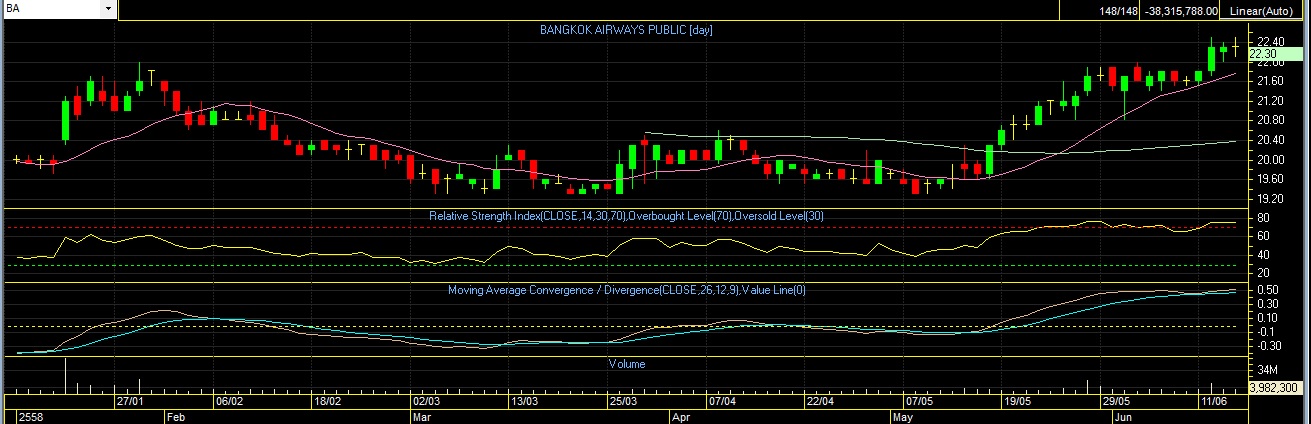Click the 27/01 date marker
This screenshot has width=1311, height=424.
130,400
